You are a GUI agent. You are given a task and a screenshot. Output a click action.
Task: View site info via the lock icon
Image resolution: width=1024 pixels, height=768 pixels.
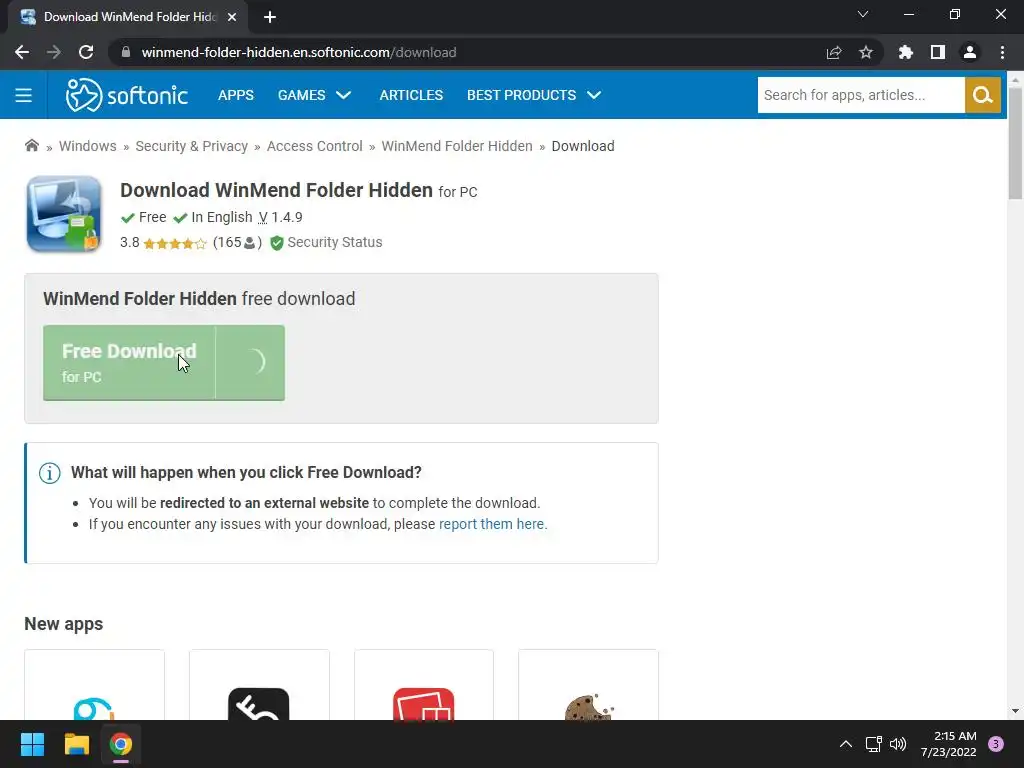[x=126, y=52]
